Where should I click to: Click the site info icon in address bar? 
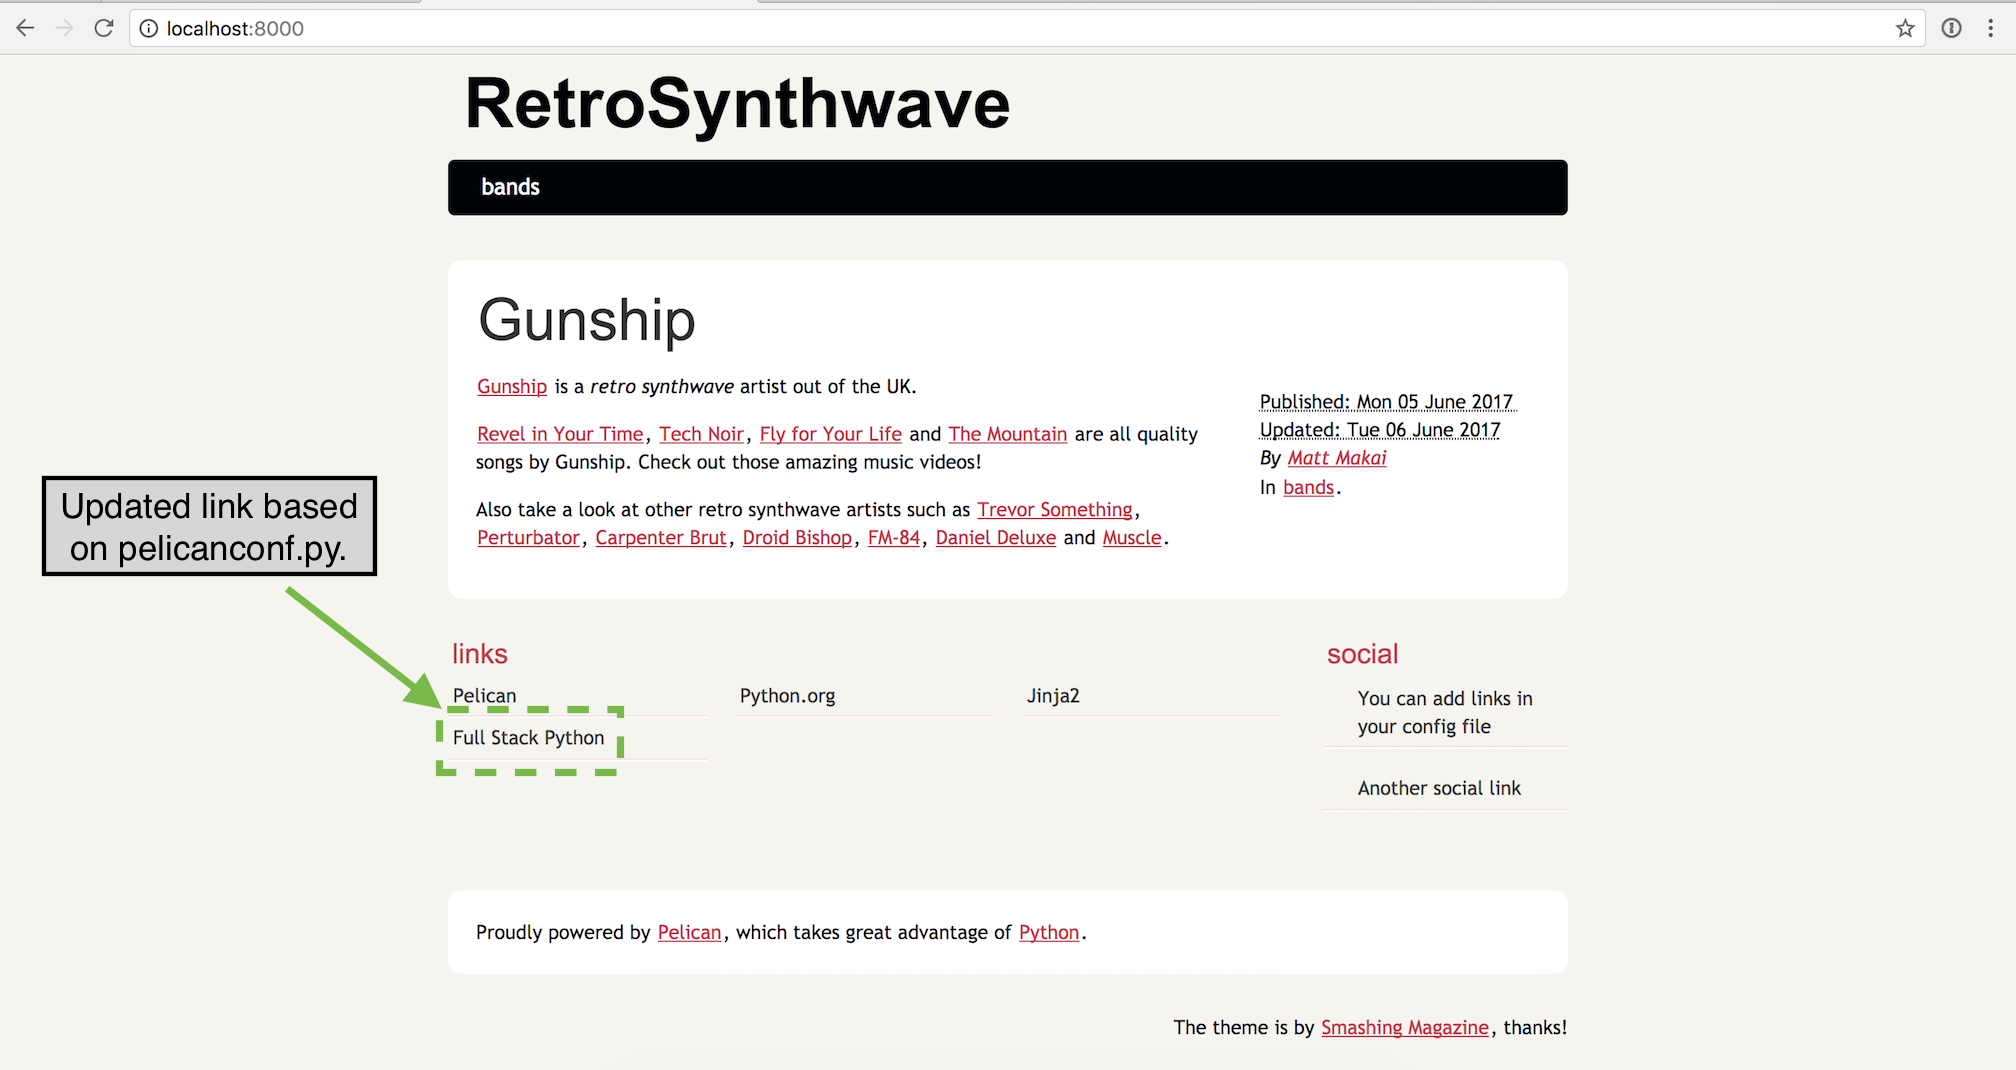coord(148,29)
